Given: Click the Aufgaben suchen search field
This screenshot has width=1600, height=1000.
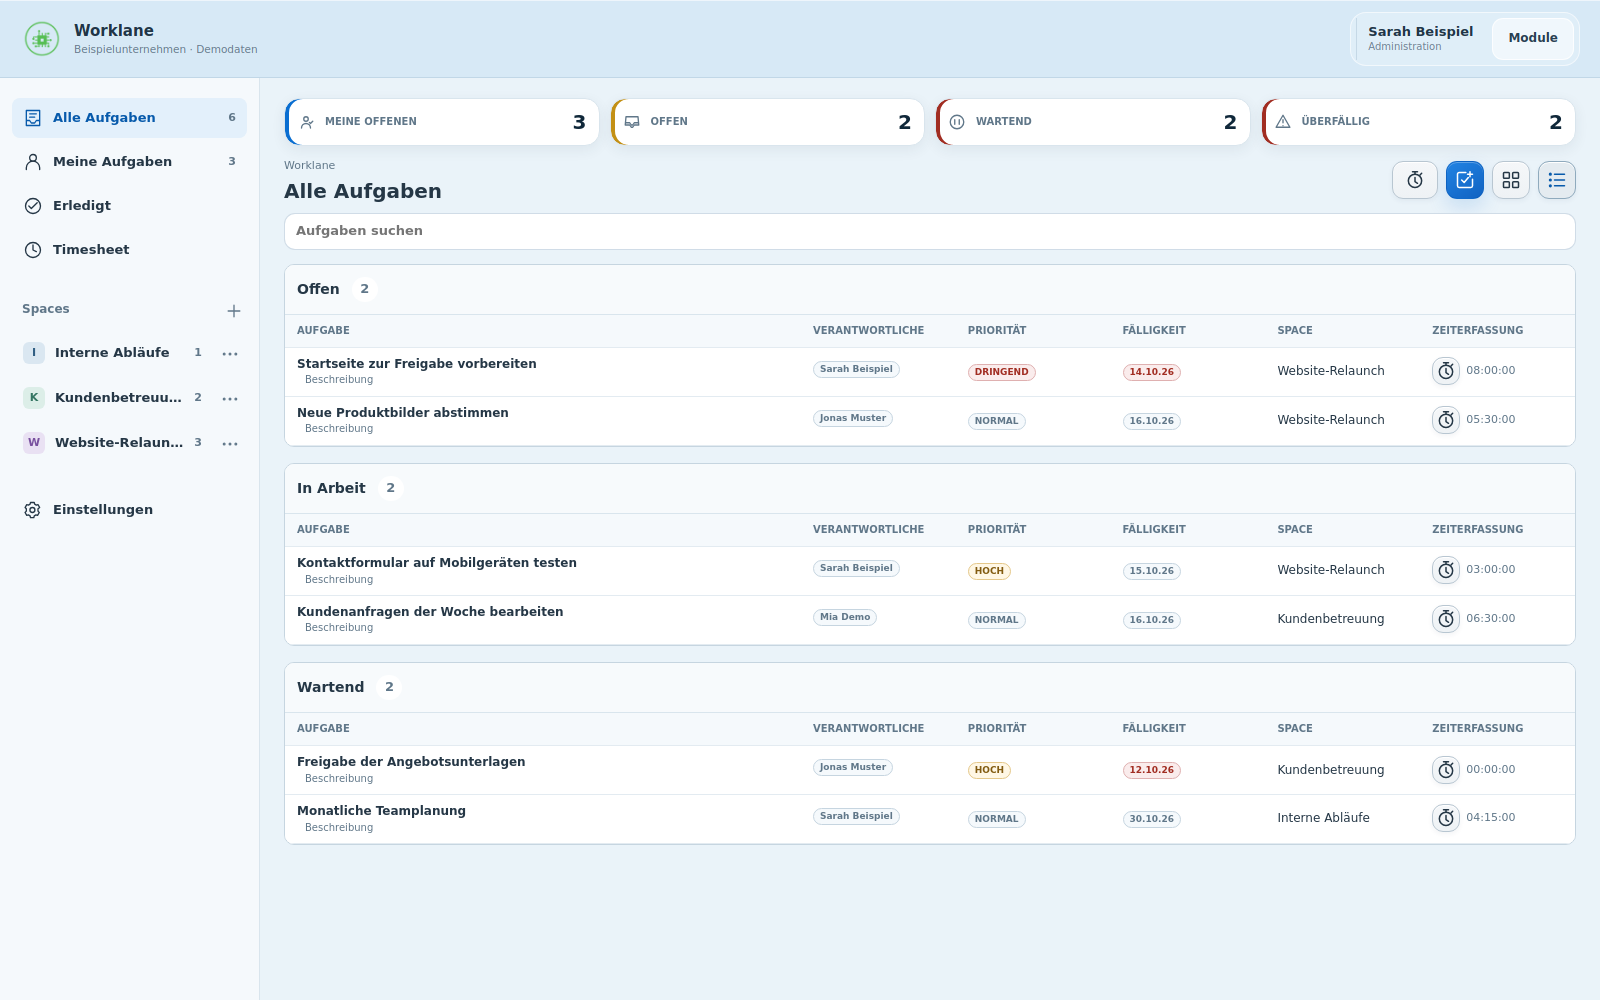Looking at the screenshot, I should click(x=930, y=231).
